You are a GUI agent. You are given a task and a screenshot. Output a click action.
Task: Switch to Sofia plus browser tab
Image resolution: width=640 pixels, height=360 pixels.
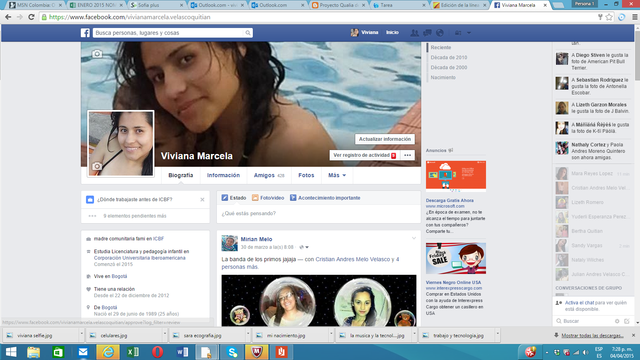point(156,5)
